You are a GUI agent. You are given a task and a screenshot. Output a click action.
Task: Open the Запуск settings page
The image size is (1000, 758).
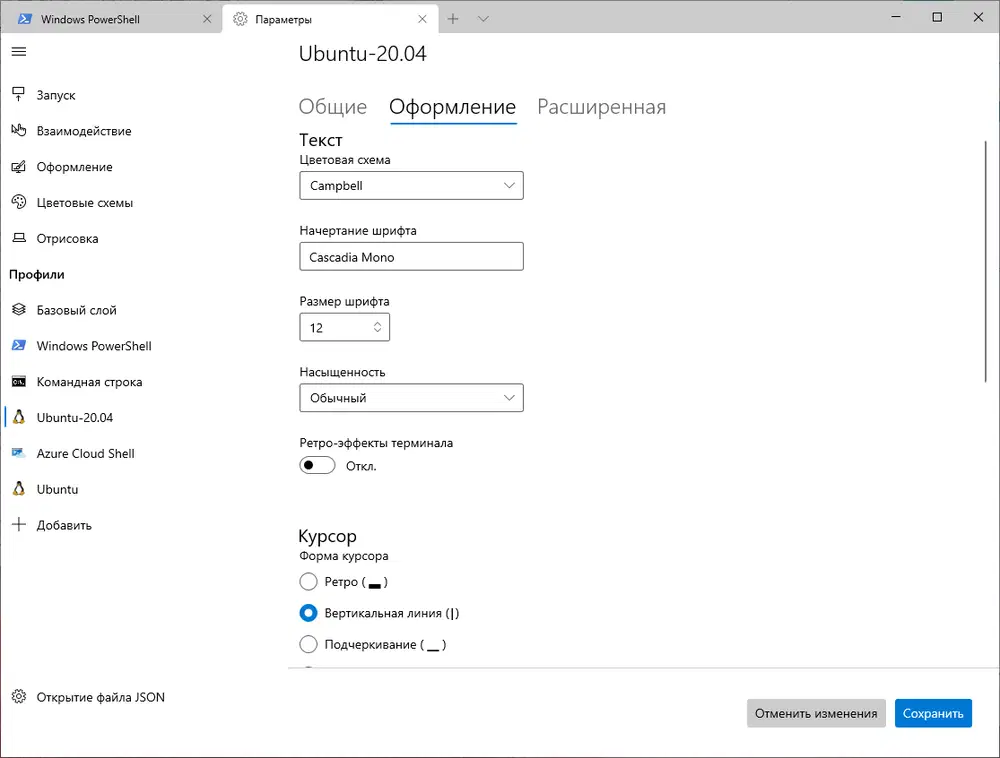pos(56,95)
